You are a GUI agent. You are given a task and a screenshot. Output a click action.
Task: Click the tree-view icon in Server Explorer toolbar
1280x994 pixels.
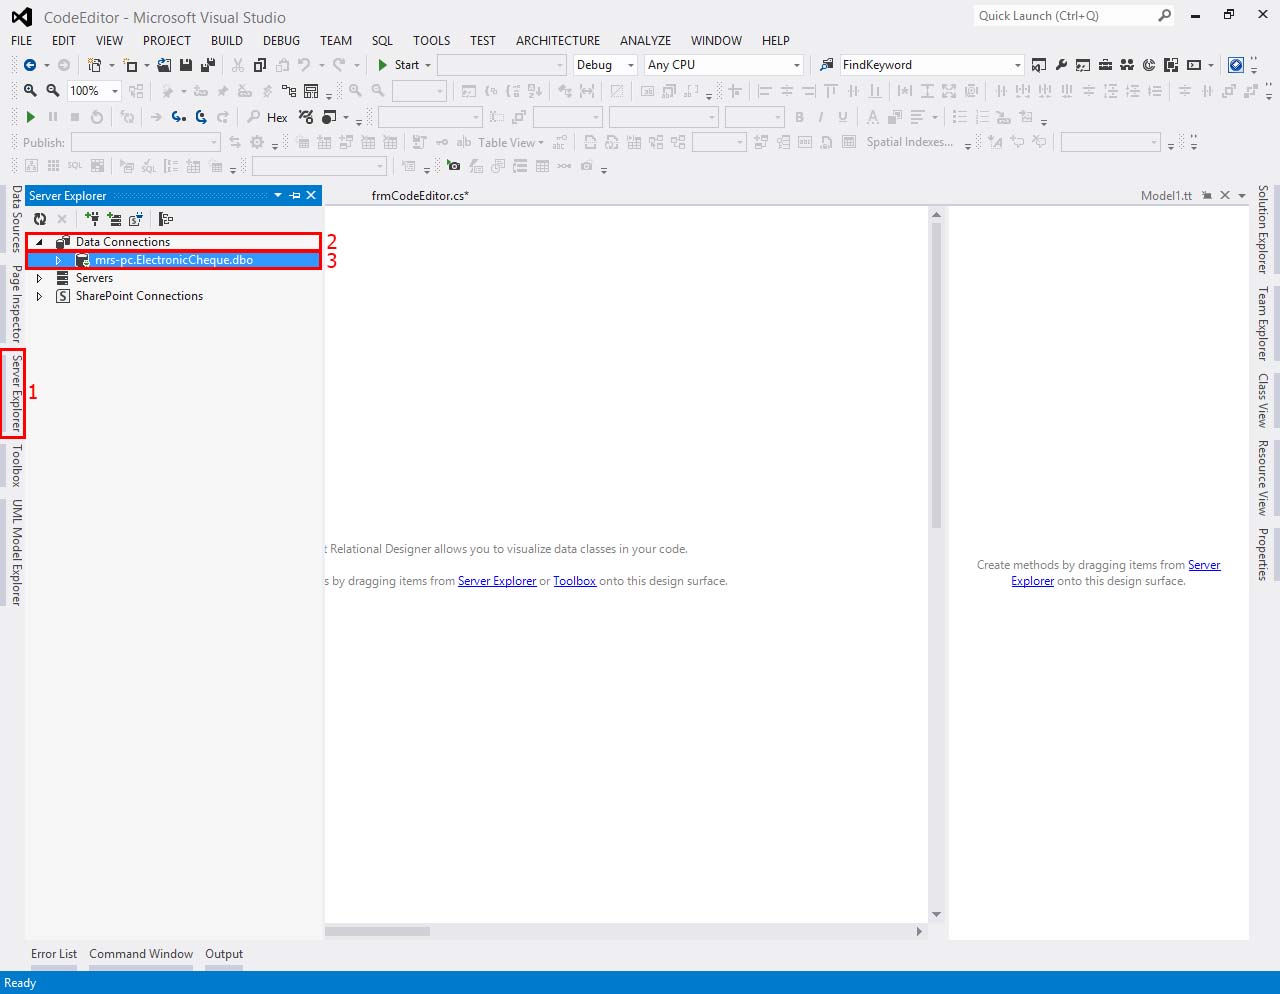166,219
